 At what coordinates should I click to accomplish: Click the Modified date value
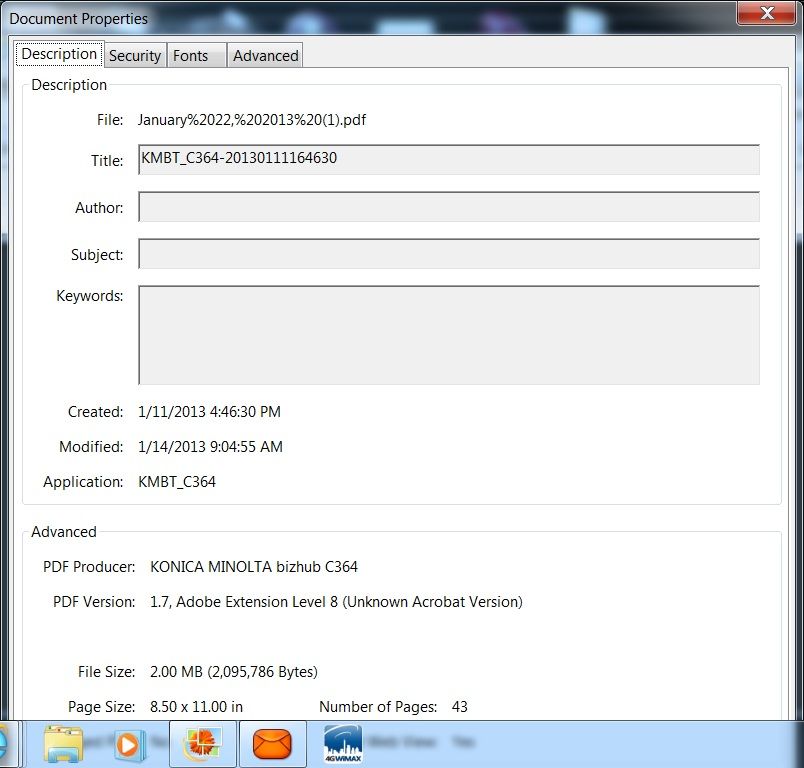point(210,447)
